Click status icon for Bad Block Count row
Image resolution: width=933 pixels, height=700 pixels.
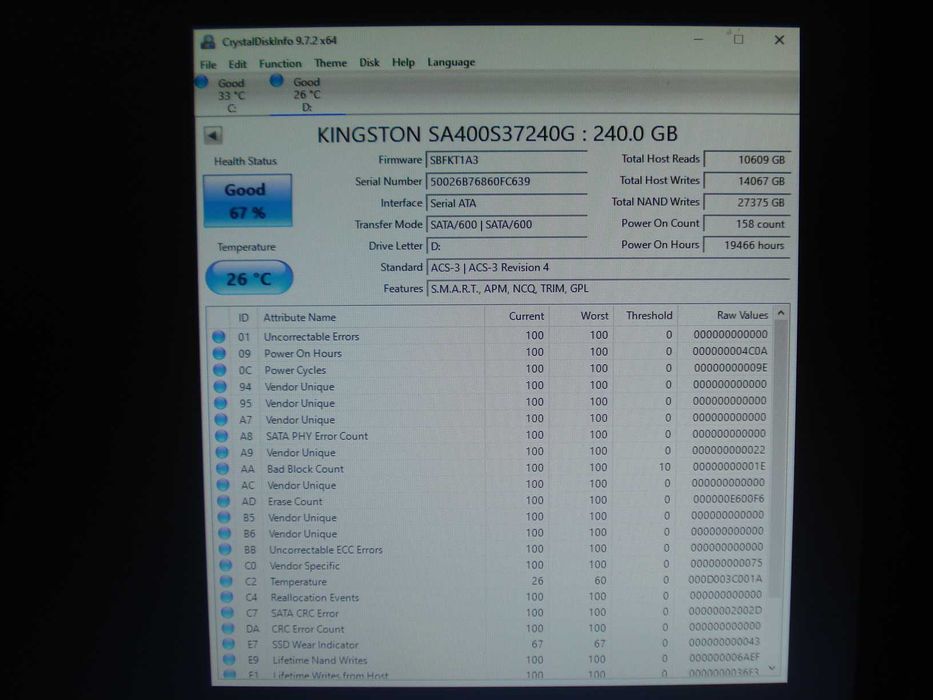[223, 469]
